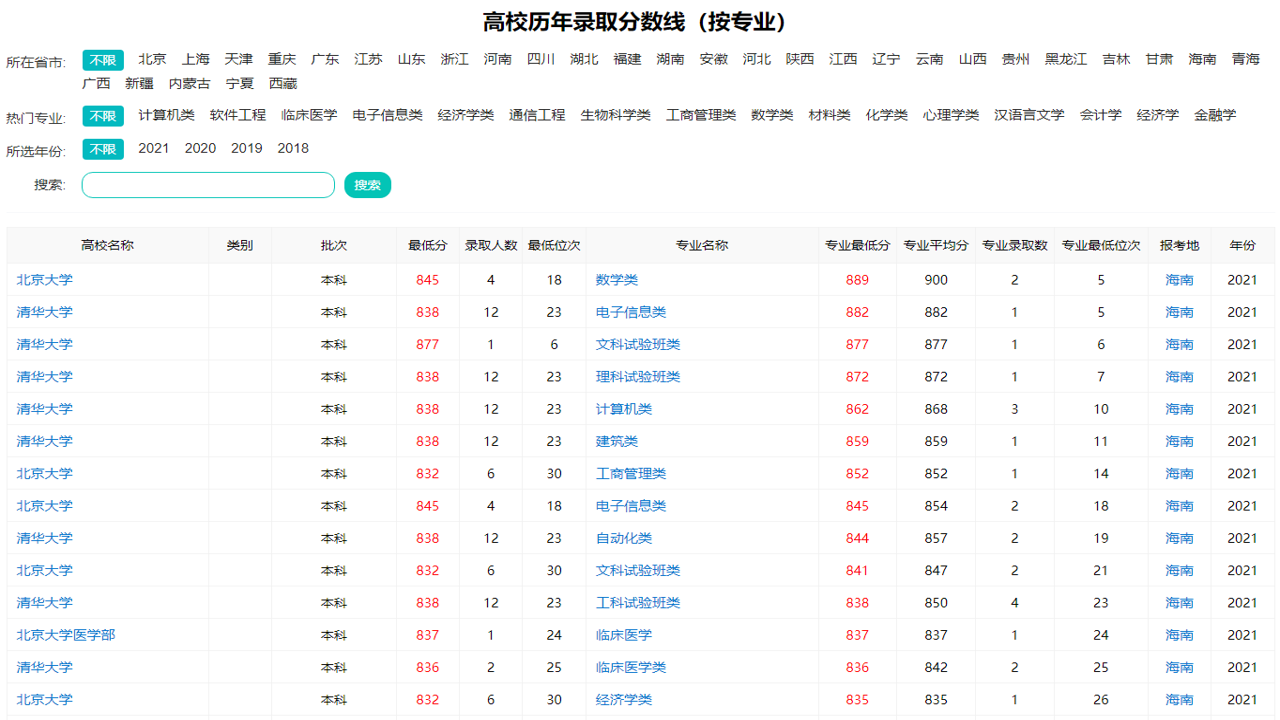
Task: Click the 高校名称 column header
Action: coord(107,245)
